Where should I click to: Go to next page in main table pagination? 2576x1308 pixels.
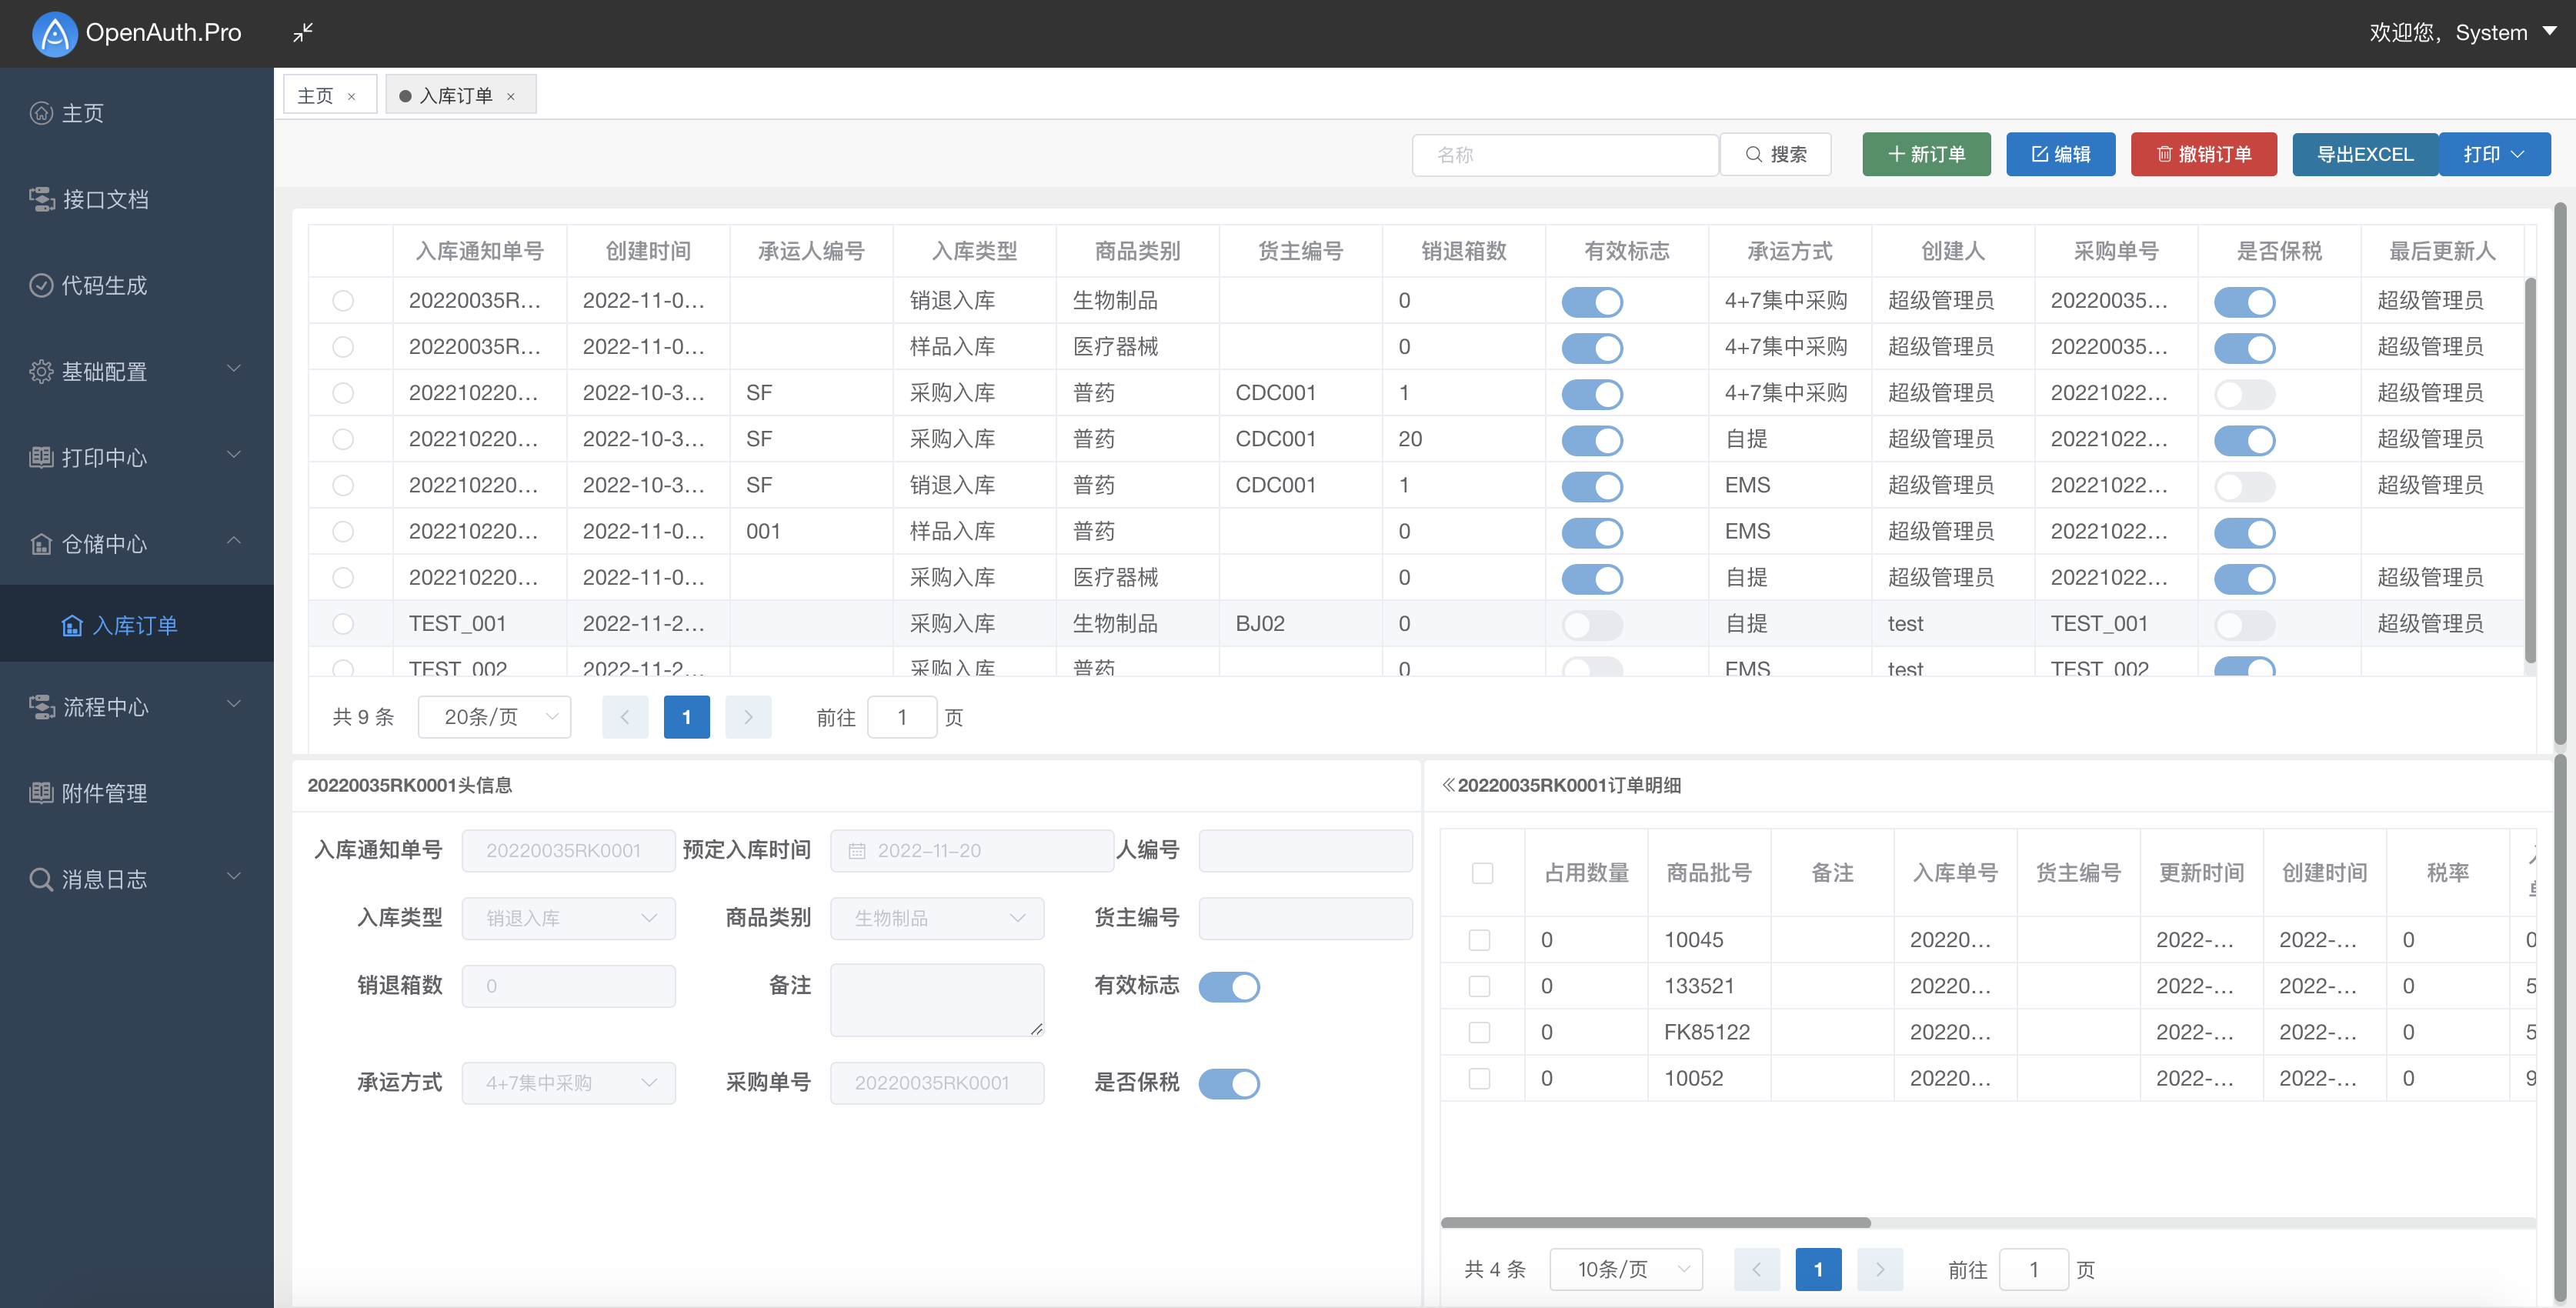(748, 717)
